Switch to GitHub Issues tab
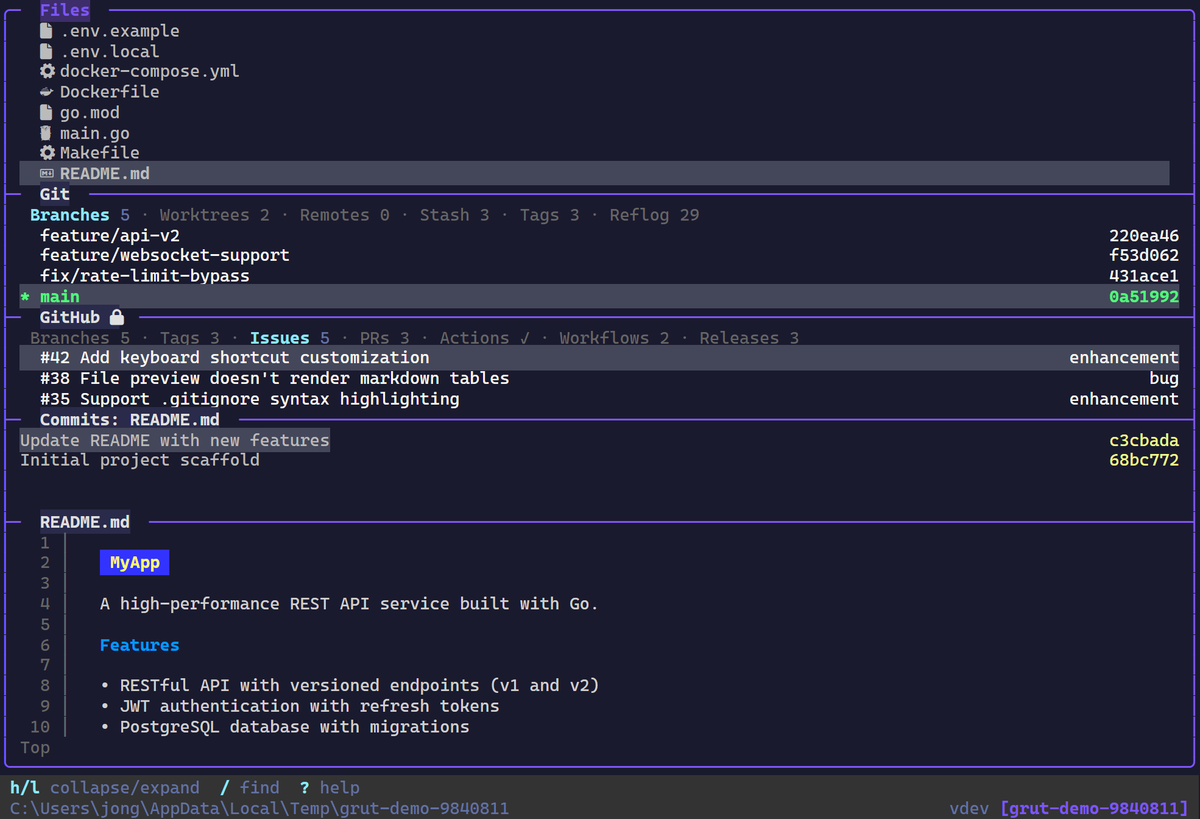The width and height of the screenshot is (1200, 819). tap(290, 338)
